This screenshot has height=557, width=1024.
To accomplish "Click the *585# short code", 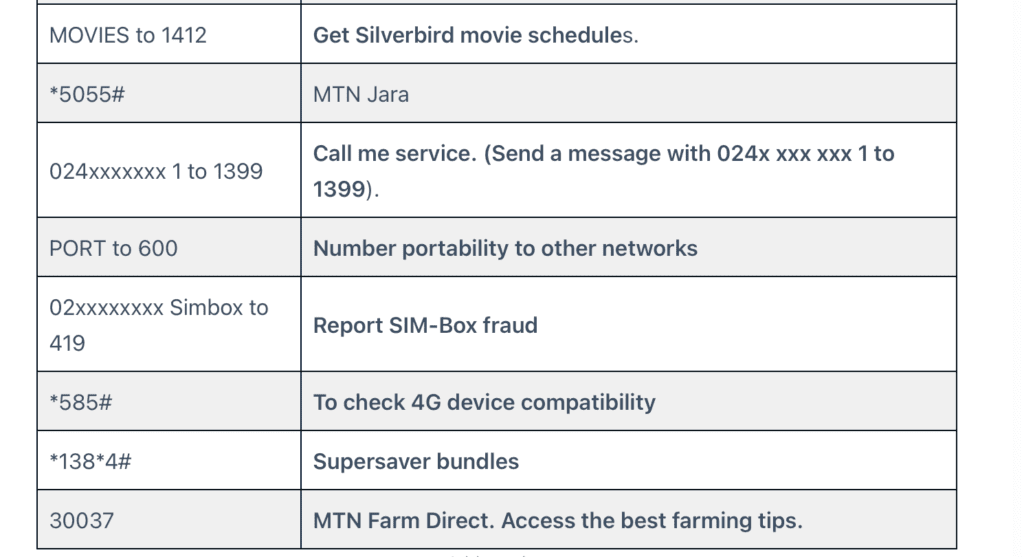I will (81, 402).
